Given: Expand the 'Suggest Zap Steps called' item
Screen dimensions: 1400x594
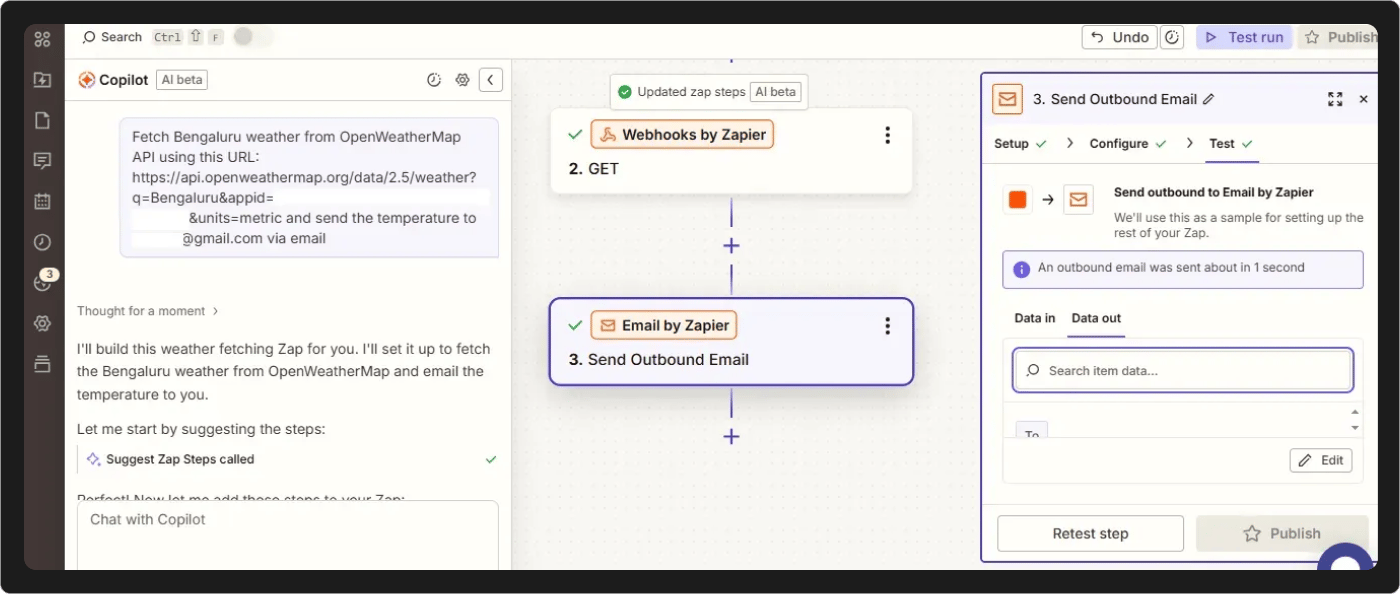Looking at the screenshot, I should tap(287, 459).
